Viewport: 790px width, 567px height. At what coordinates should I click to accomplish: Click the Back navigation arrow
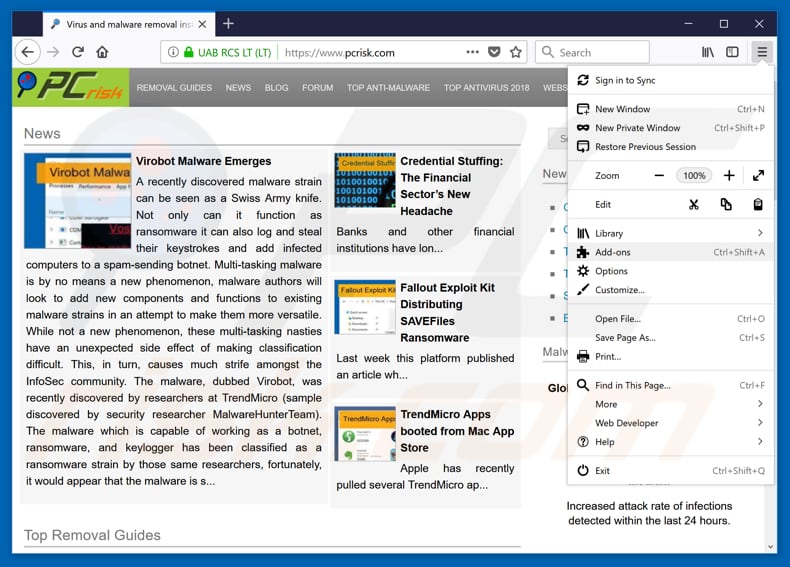(x=28, y=52)
